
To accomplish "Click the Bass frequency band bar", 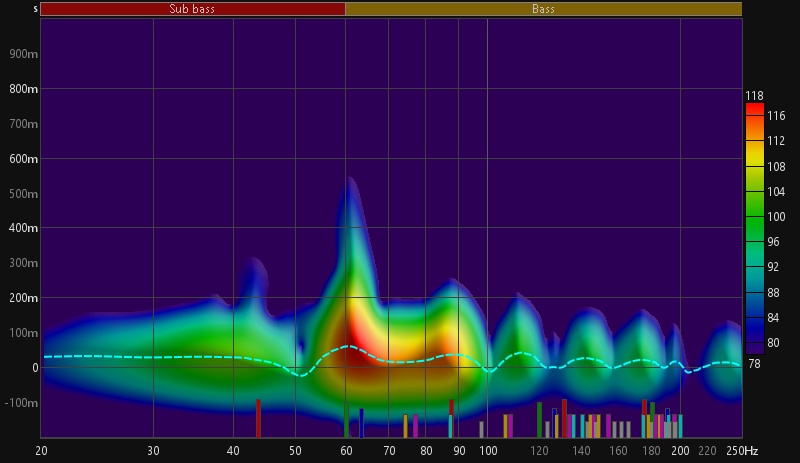I will (x=543, y=9).
